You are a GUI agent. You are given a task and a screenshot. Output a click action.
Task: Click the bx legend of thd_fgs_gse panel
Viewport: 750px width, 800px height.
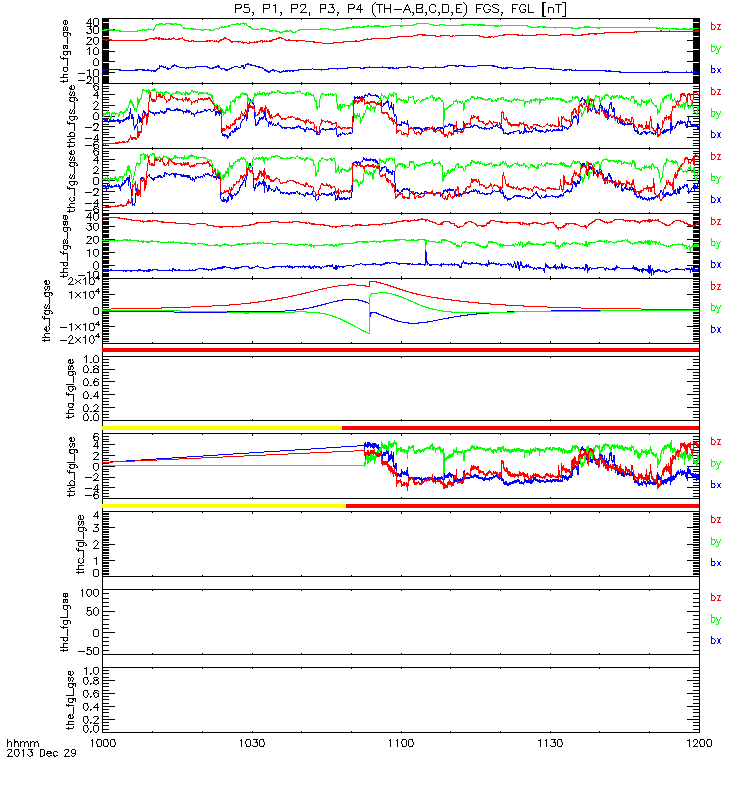[x=716, y=264]
